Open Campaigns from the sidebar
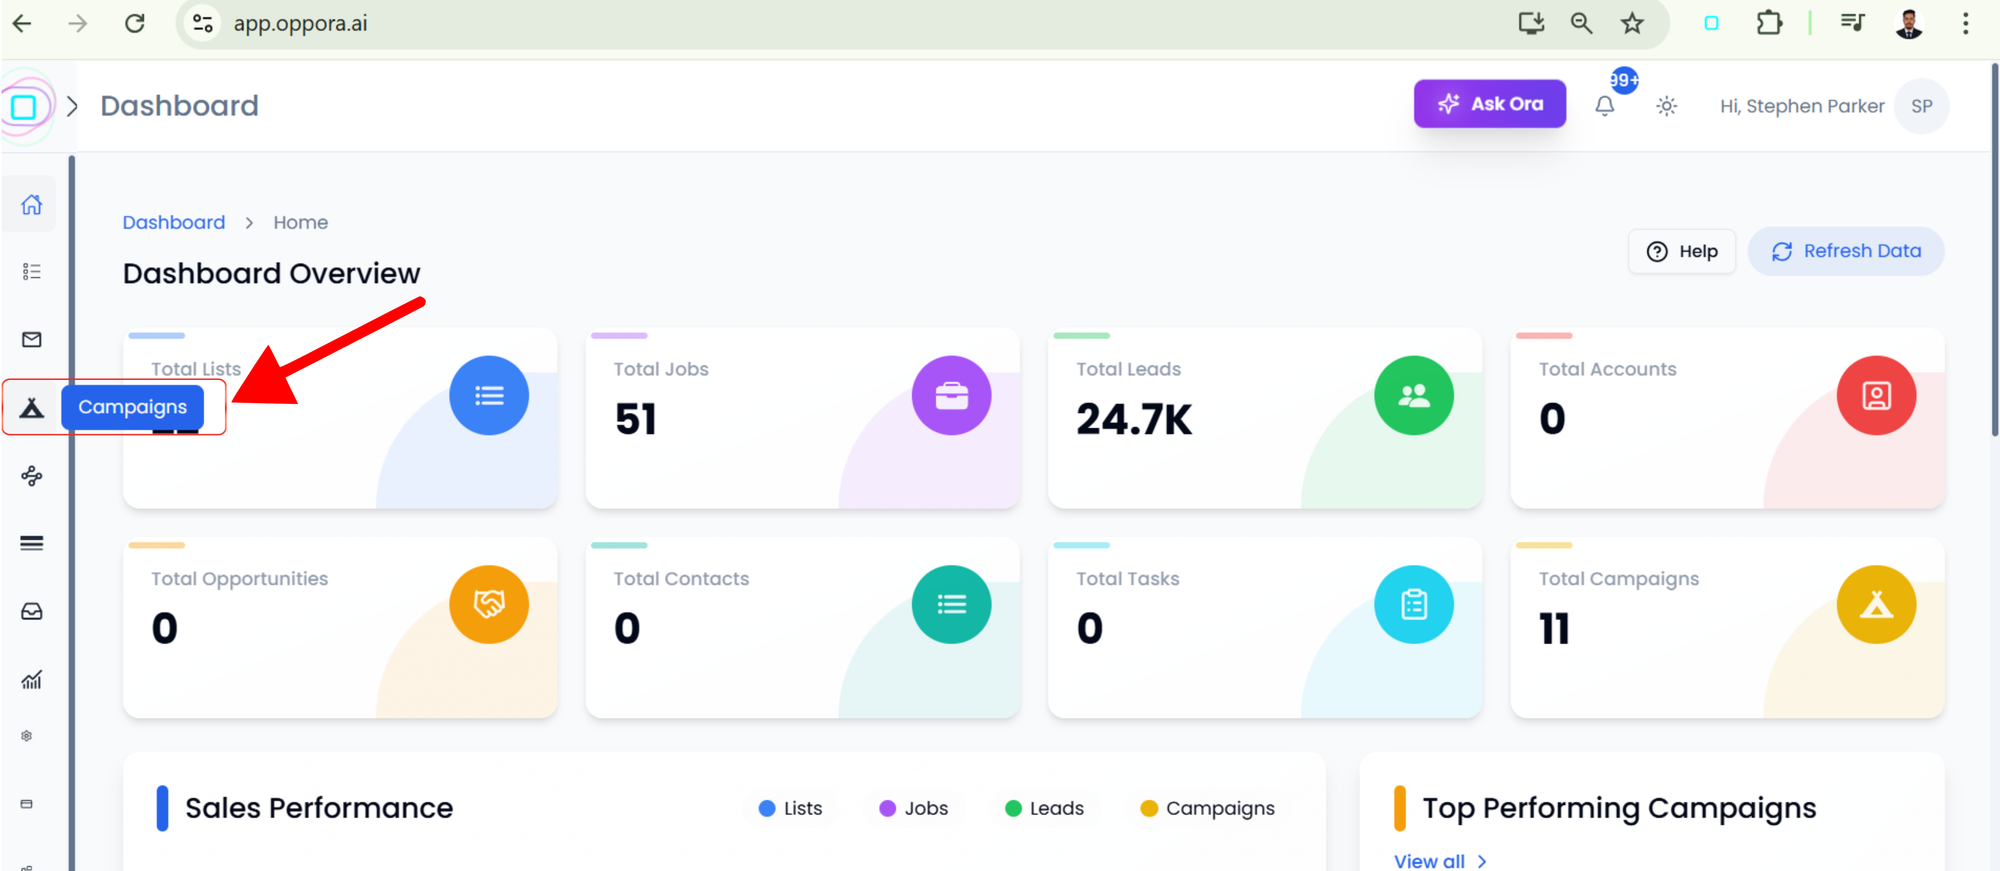The image size is (2000, 871). click(x=32, y=408)
